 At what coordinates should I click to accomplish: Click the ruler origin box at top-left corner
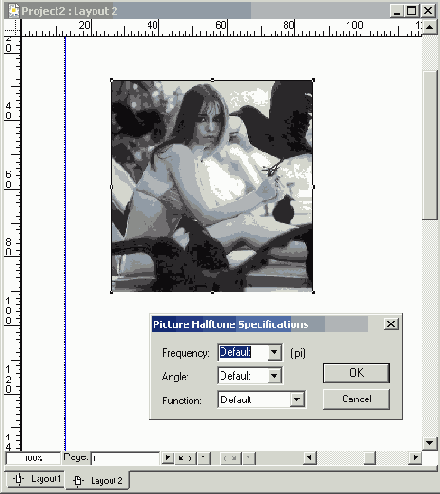point(12,28)
